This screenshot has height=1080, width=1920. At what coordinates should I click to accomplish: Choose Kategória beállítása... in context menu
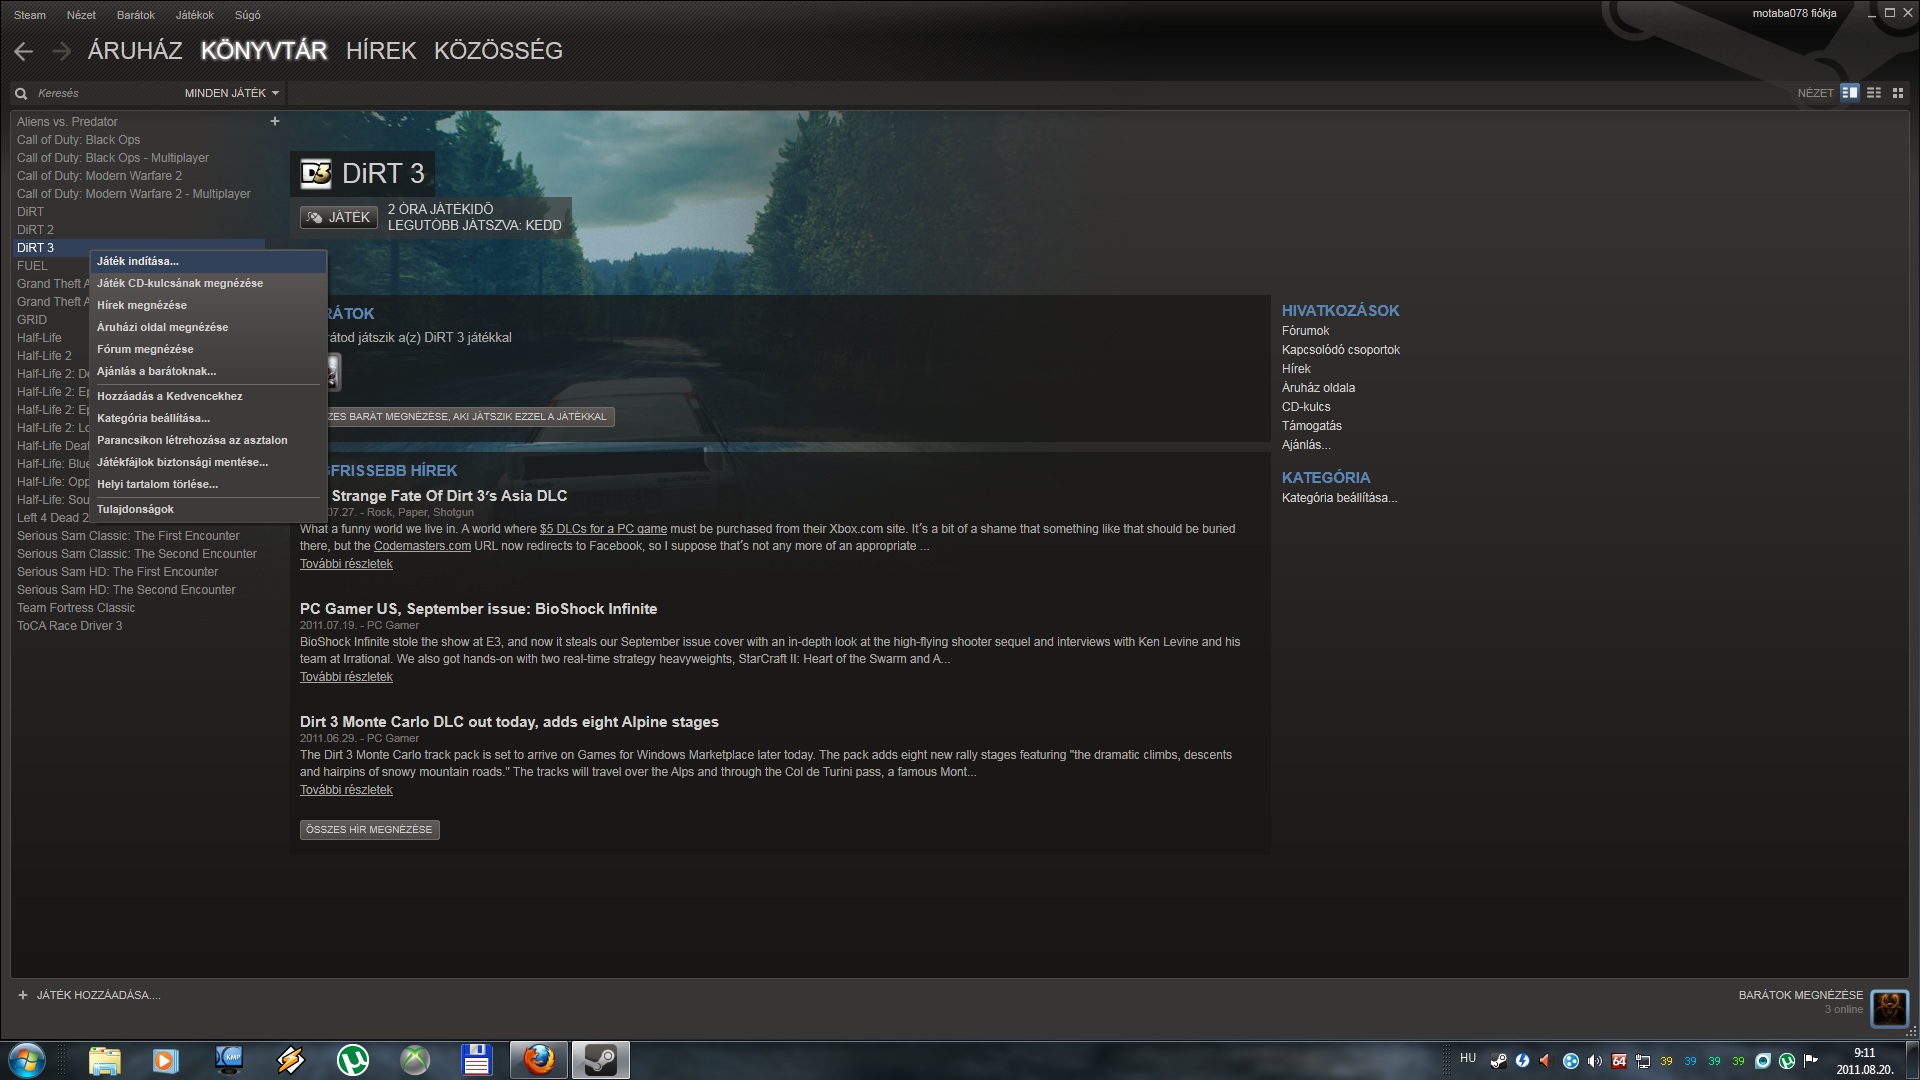click(x=208, y=418)
